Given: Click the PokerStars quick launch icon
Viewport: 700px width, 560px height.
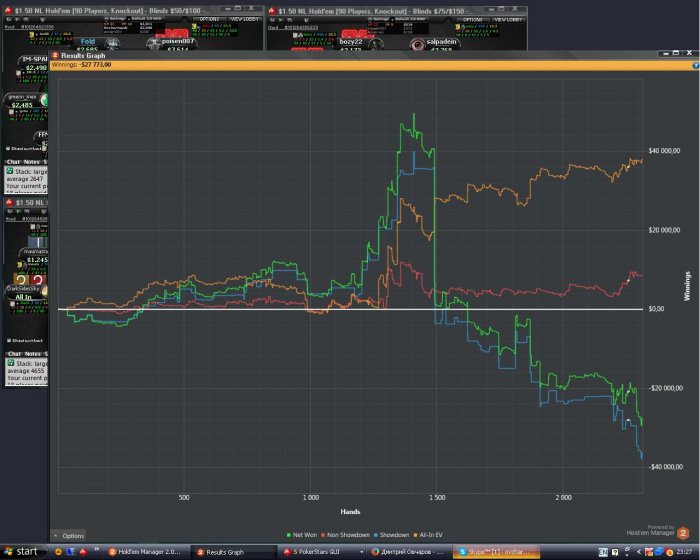Looking at the screenshot, I should (x=83, y=552).
